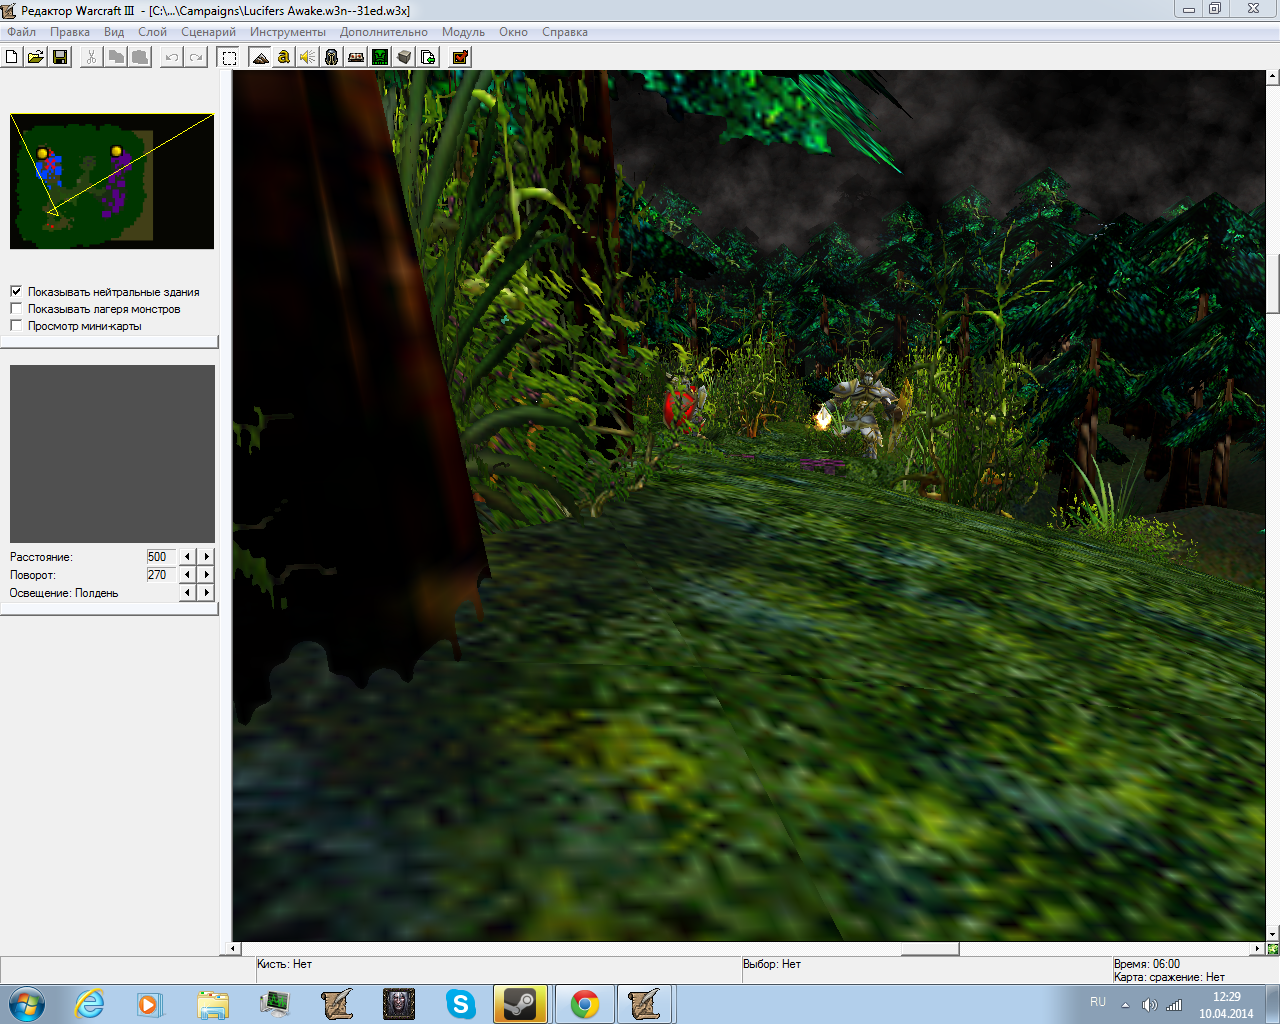
Task: Click the horizontal scrollbar thumb under viewport
Action: pyautogui.click(x=930, y=948)
